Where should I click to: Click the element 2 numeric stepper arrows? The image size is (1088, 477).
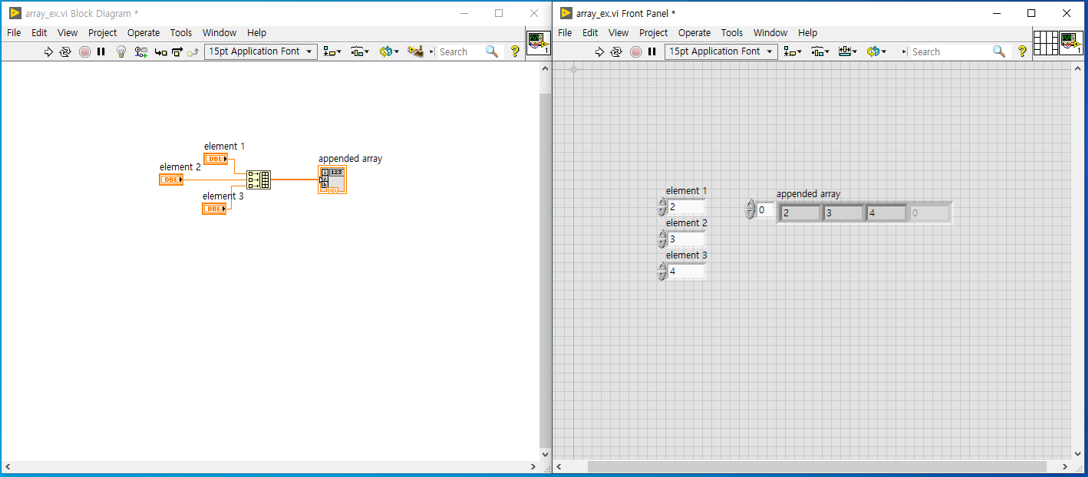click(662, 239)
